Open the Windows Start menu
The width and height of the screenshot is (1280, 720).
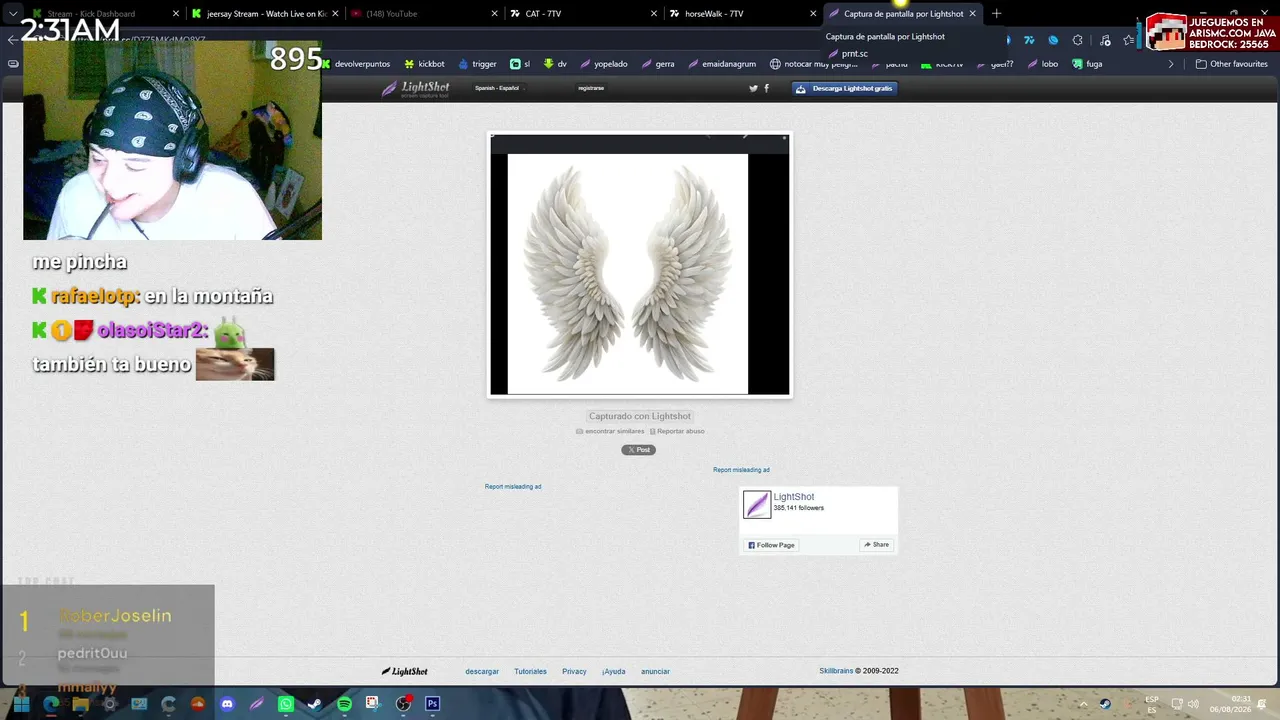pos(21,704)
